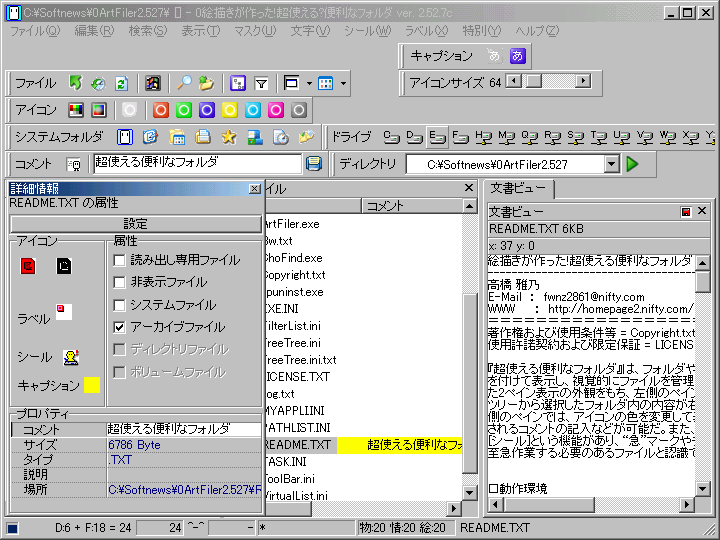Click the star favorites system folder icon
Image resolution: width=720 pixels, height=540 pixels.
tap(229, 137)
